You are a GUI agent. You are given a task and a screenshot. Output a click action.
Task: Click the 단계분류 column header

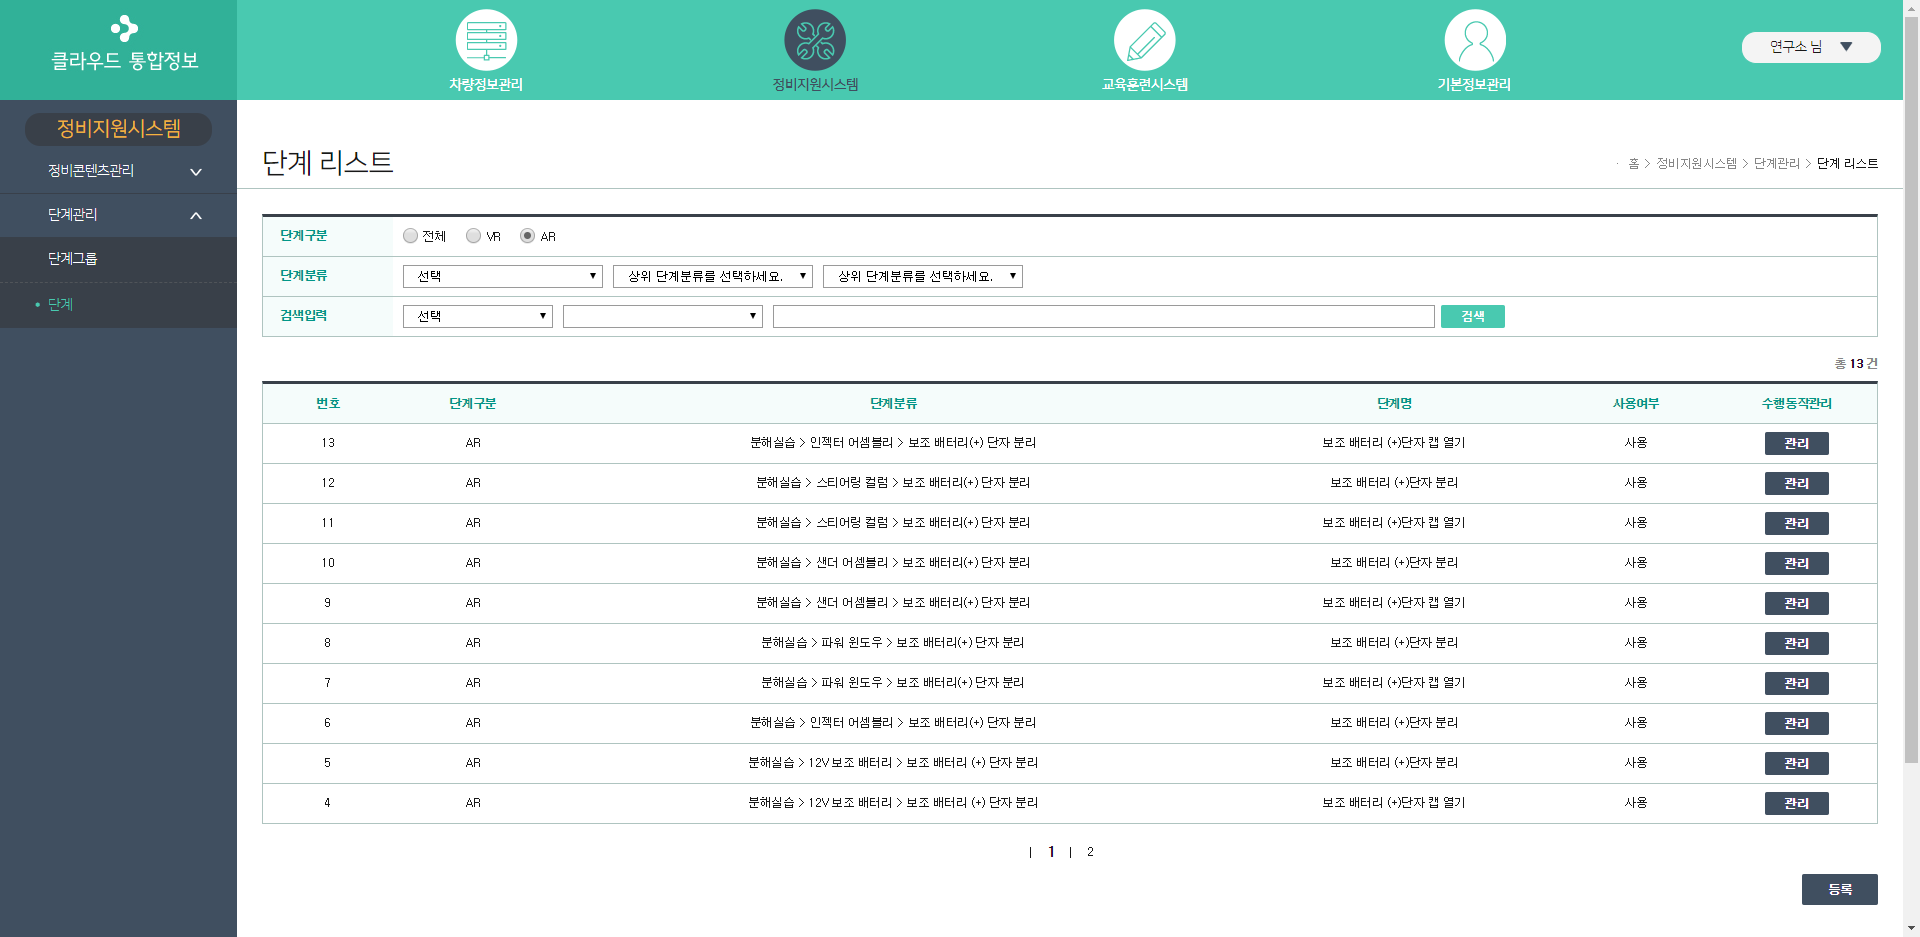(893, 403)
